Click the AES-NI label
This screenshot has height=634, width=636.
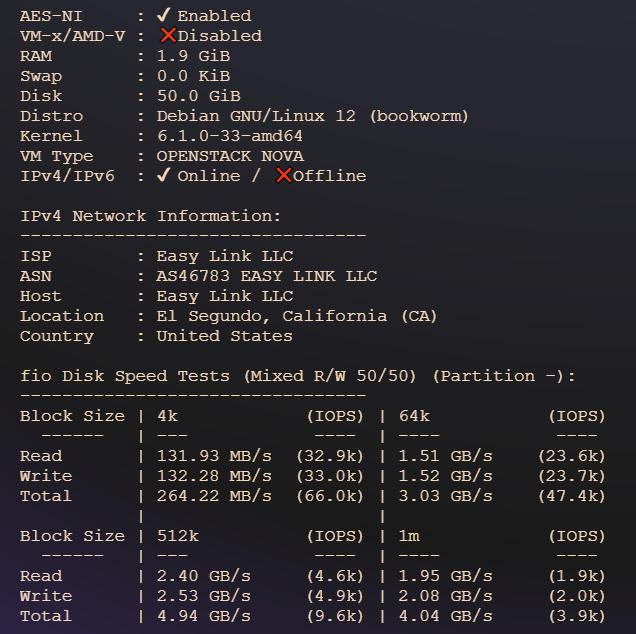coord(51,16)
